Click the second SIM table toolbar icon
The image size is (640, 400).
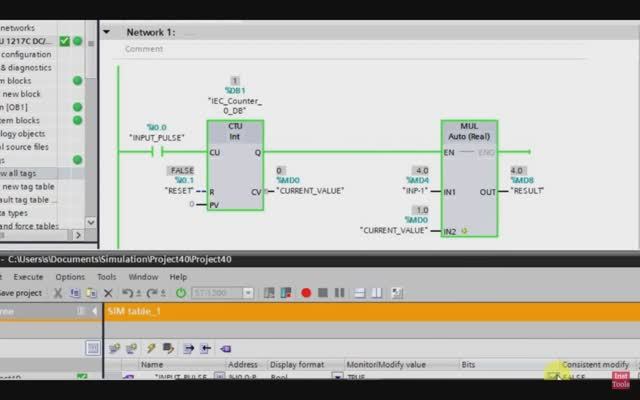pyautogui.click(x=131, y=348)
